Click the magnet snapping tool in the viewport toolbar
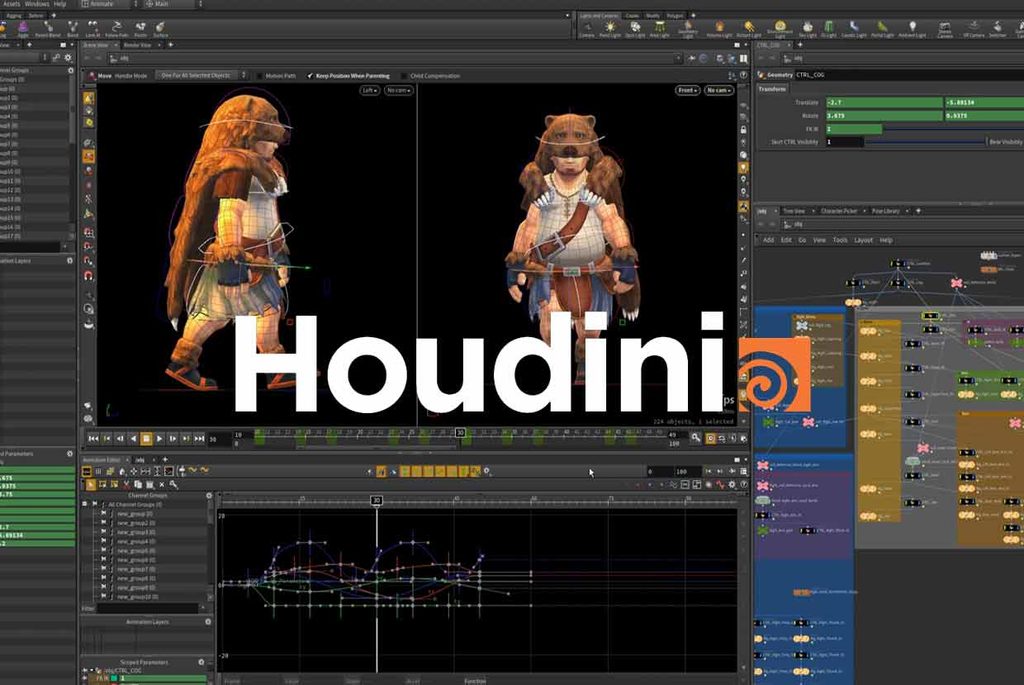Viewport: 1024px width, 685px height. (89, 276)
